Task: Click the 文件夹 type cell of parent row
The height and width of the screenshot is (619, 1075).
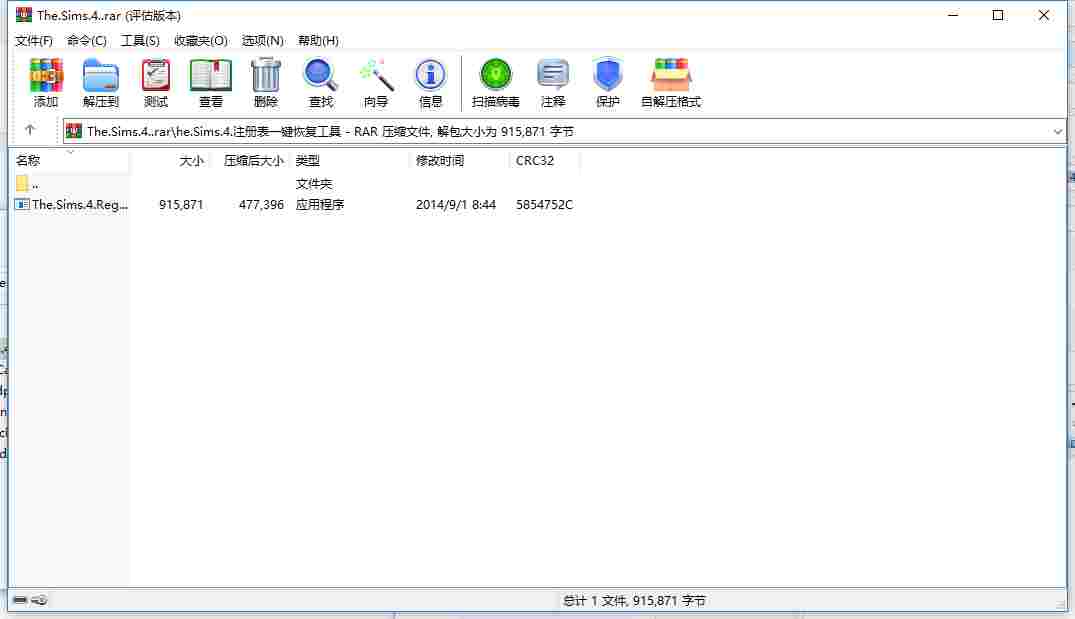Action: (313, 184)
